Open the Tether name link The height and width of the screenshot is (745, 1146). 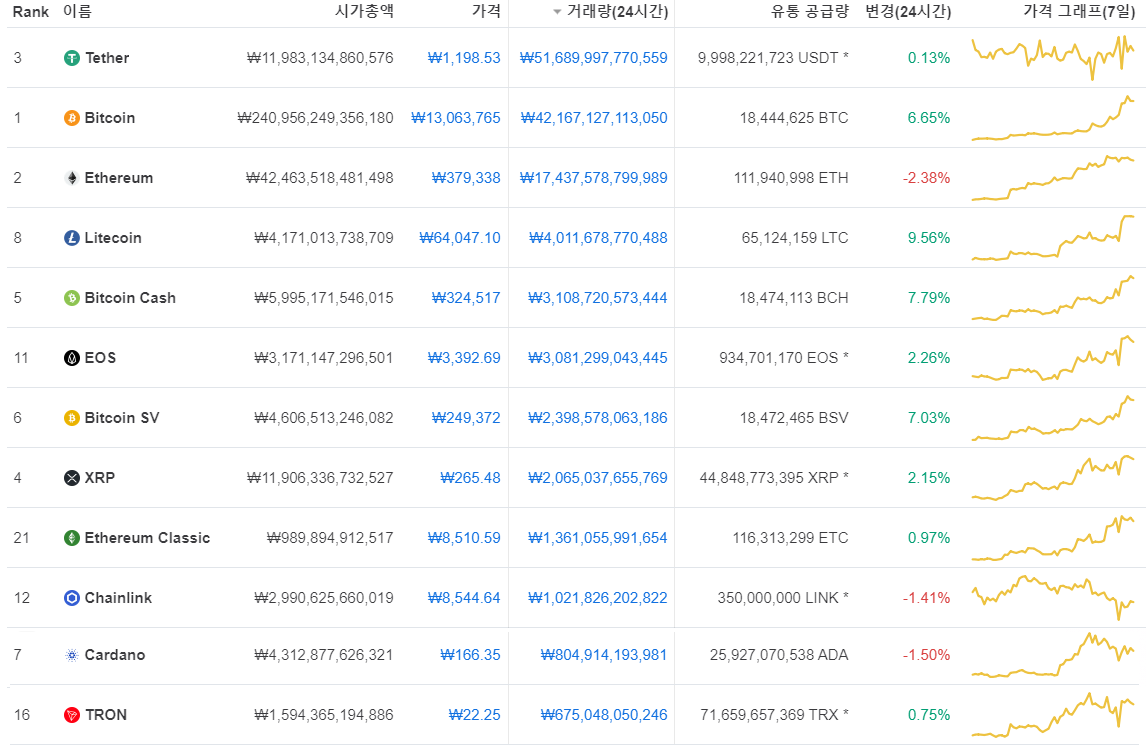coord(107,58)
